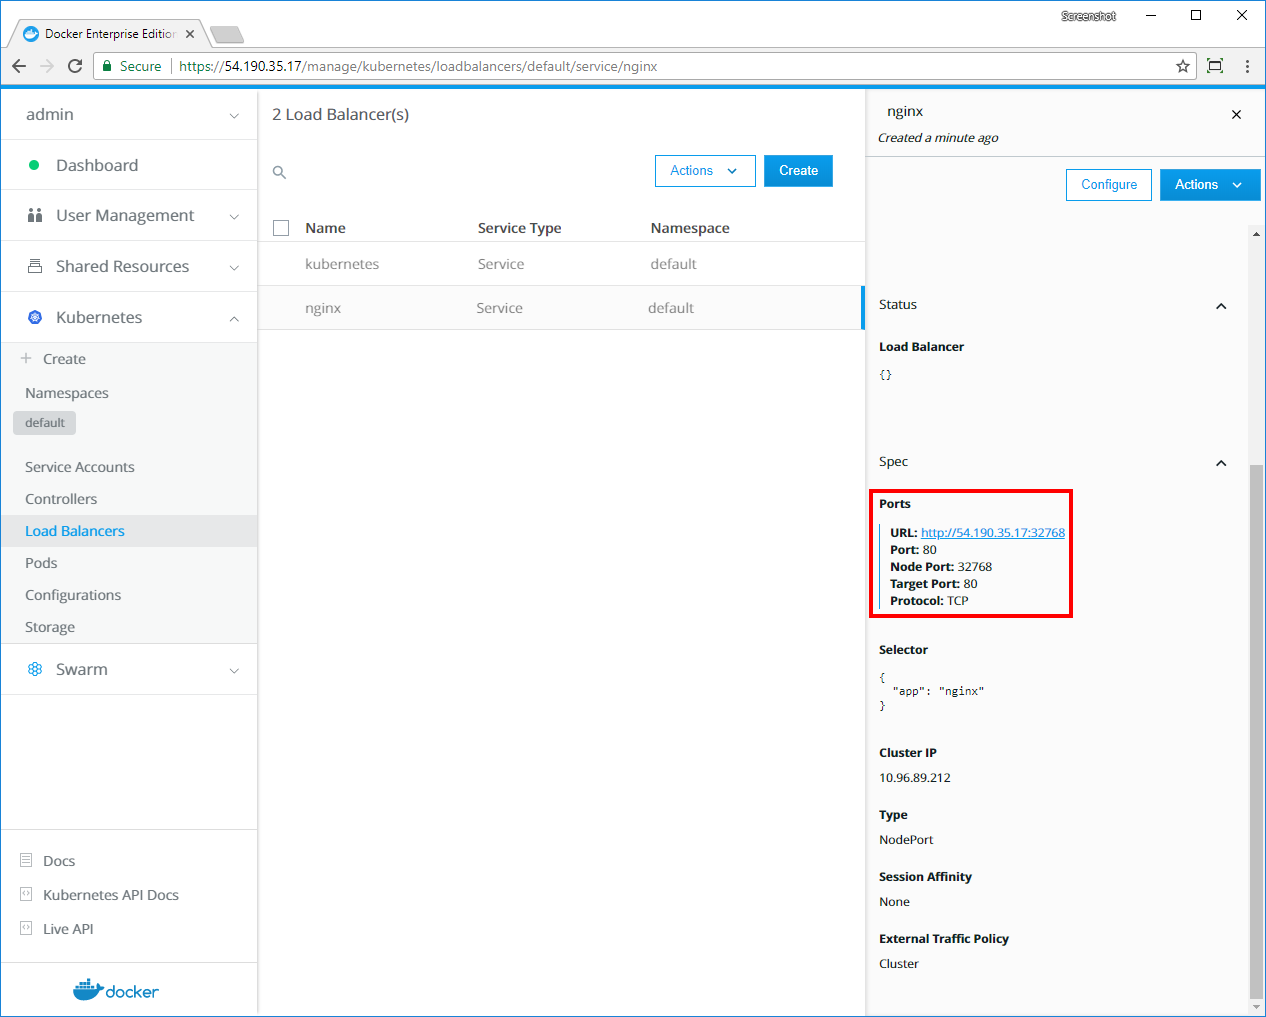
Task: Close the nginx details panel
Action: click(1236, 115)
